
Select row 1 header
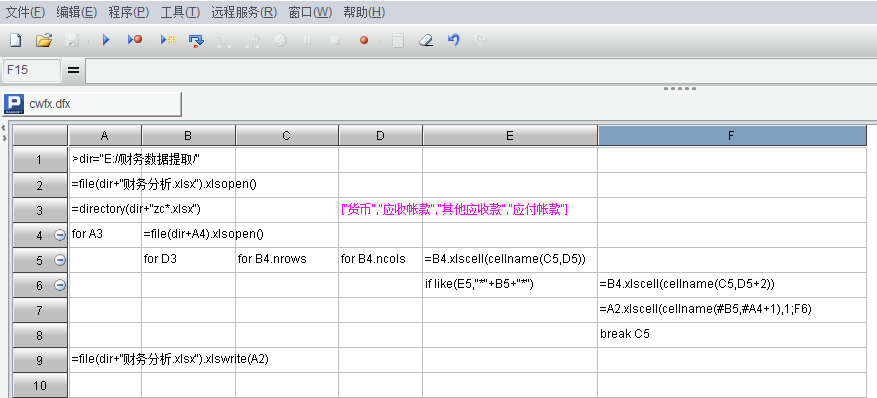[40, 160]
